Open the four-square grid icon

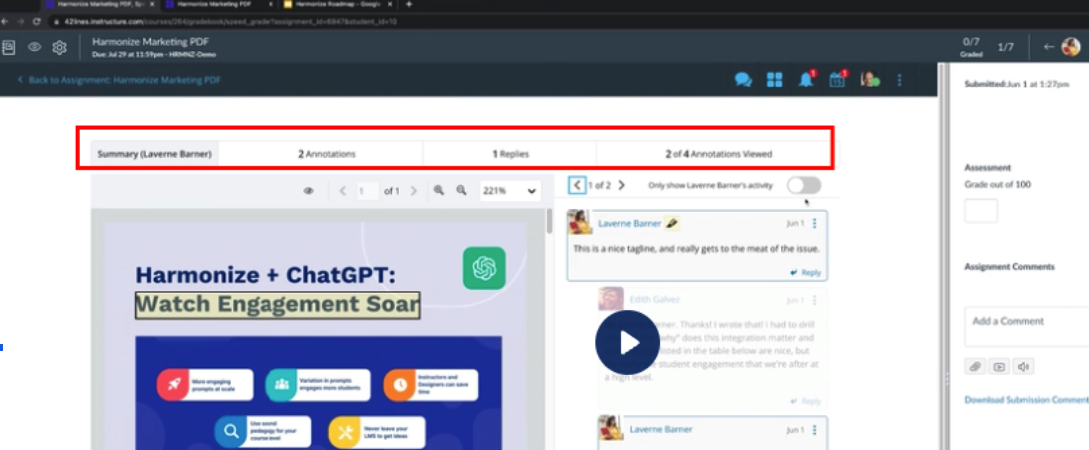point(774,80)
